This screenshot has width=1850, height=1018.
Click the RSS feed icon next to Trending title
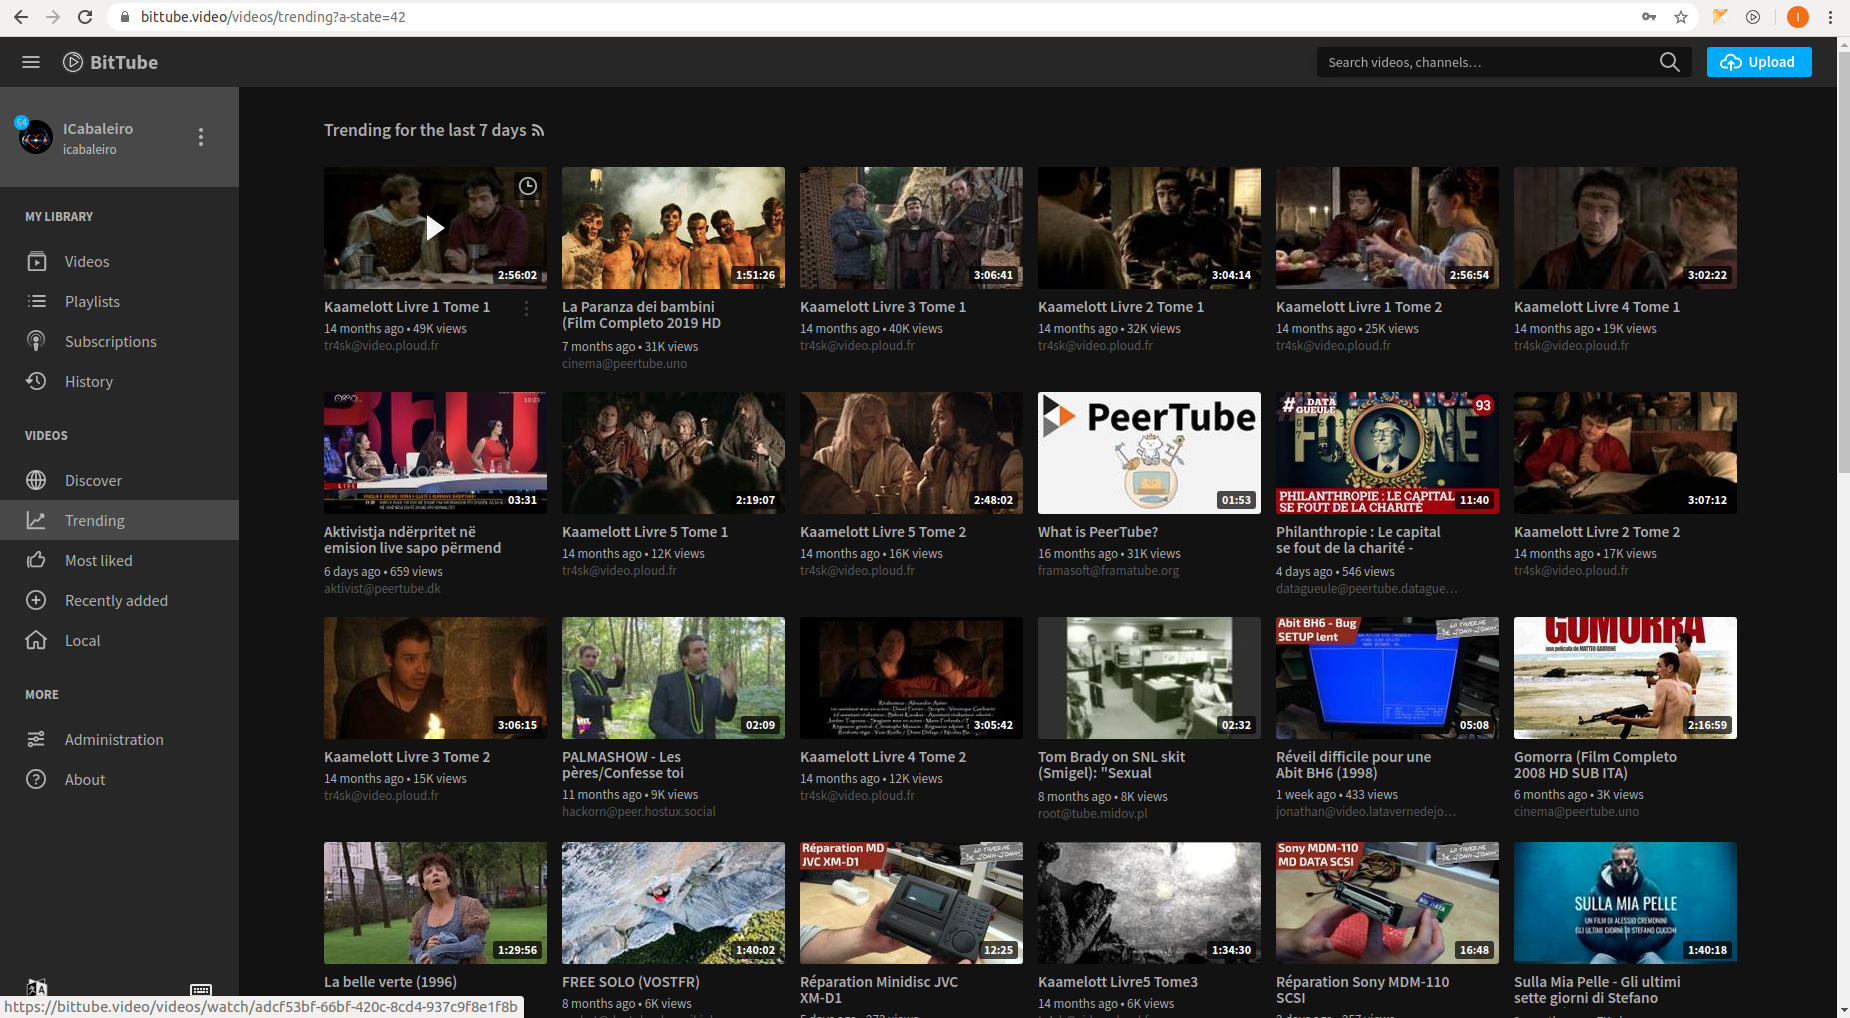[x=538, y=131]
